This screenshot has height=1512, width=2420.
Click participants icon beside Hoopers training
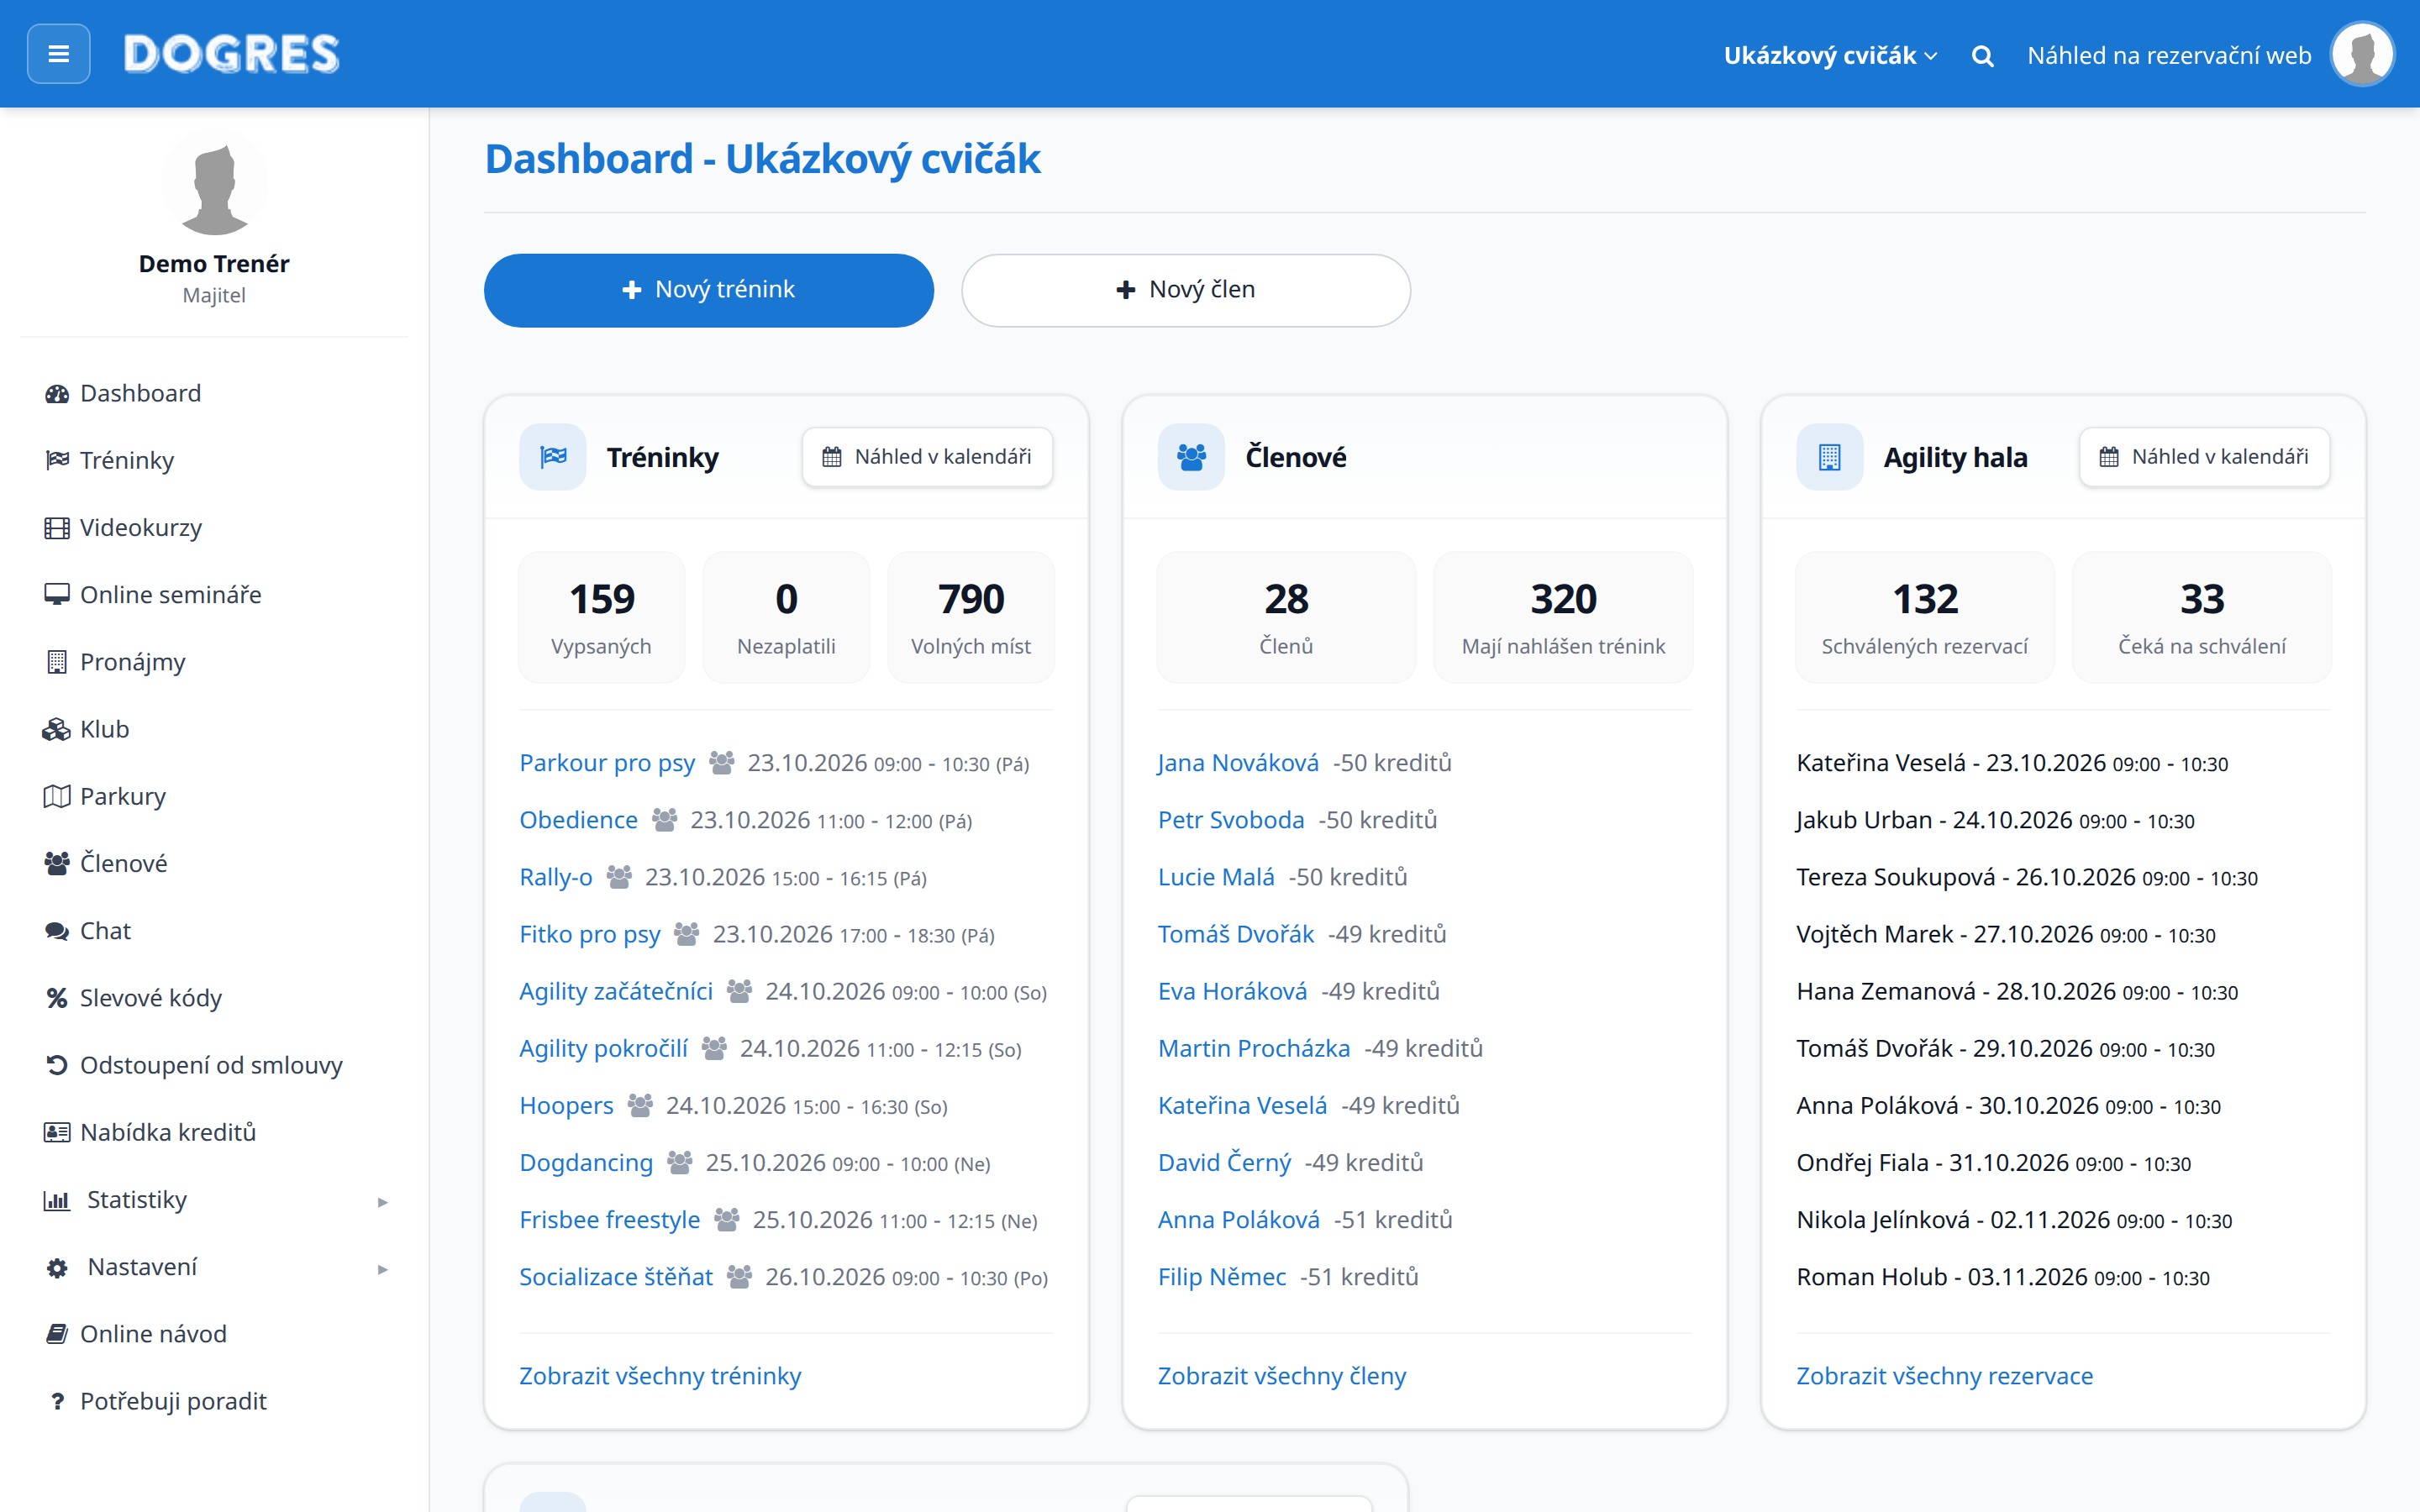[640, 1105]
